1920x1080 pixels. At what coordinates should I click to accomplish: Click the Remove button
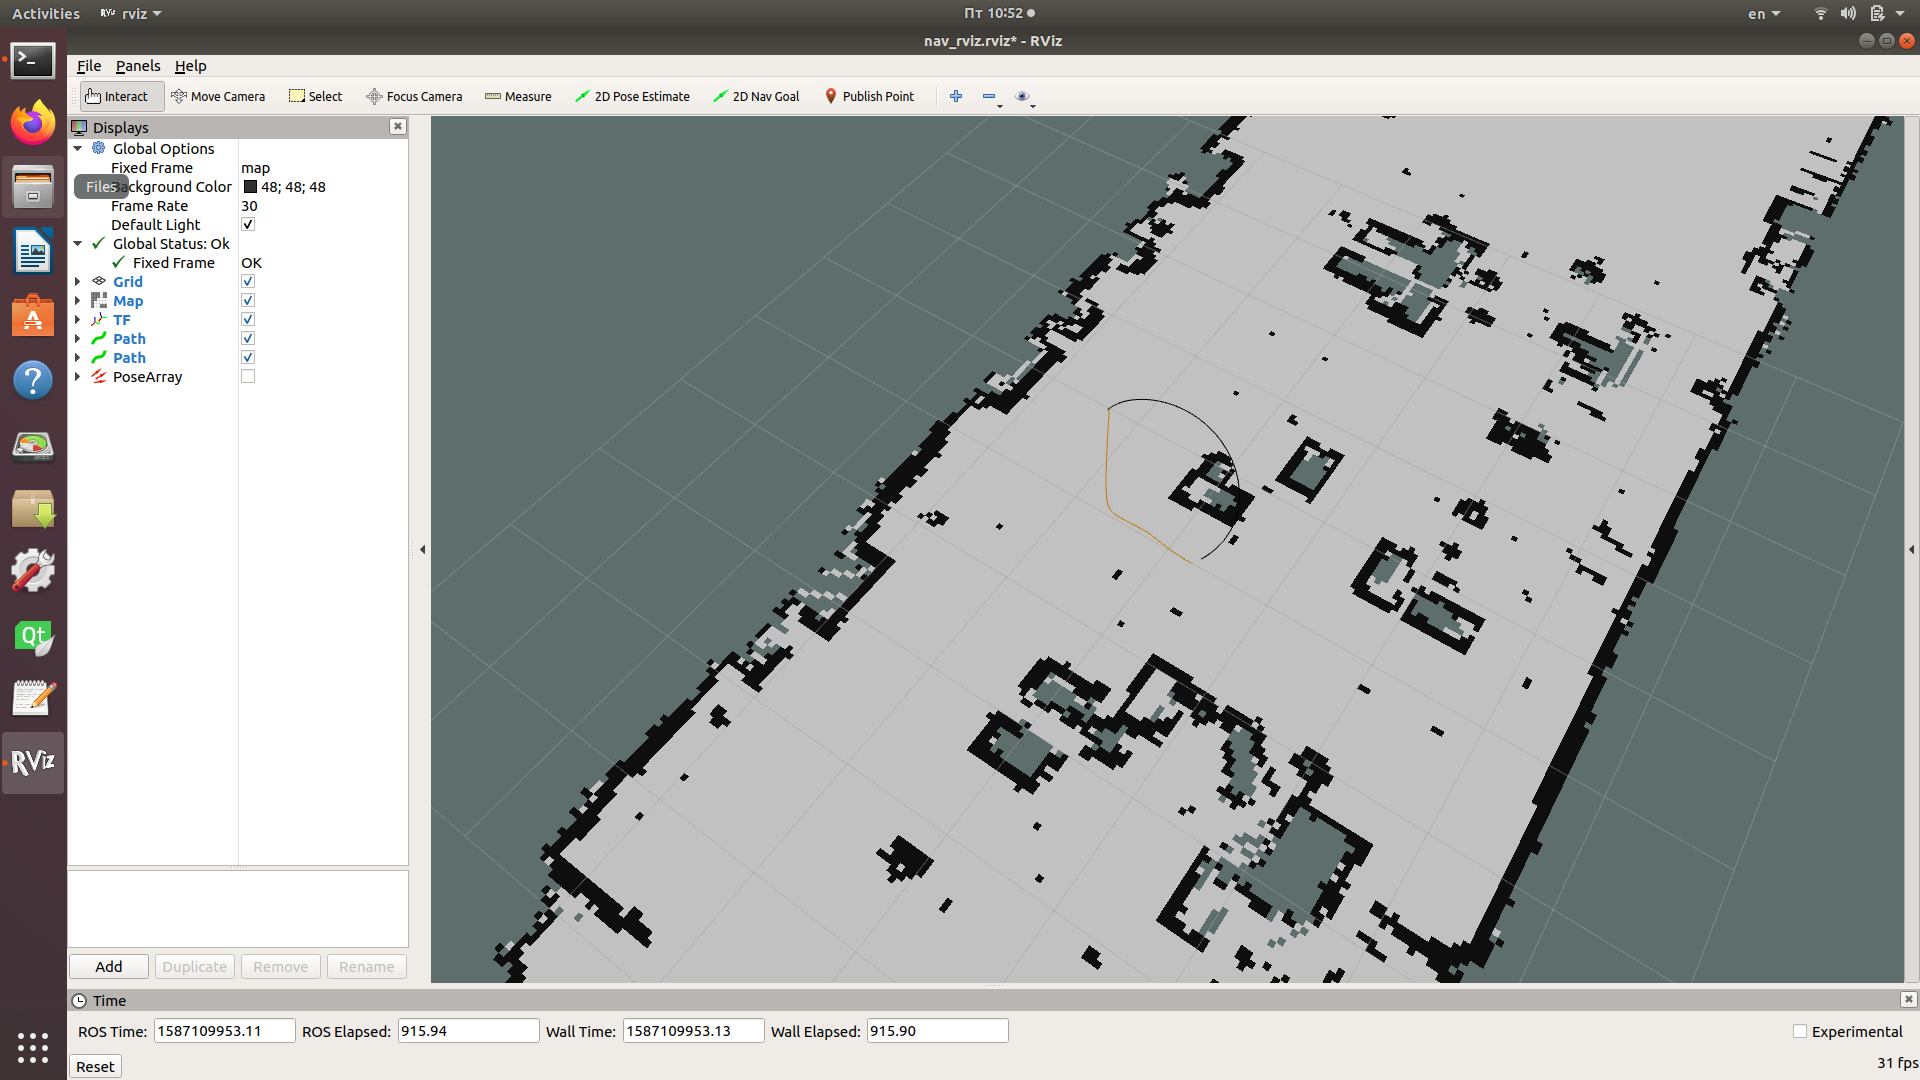280,966
